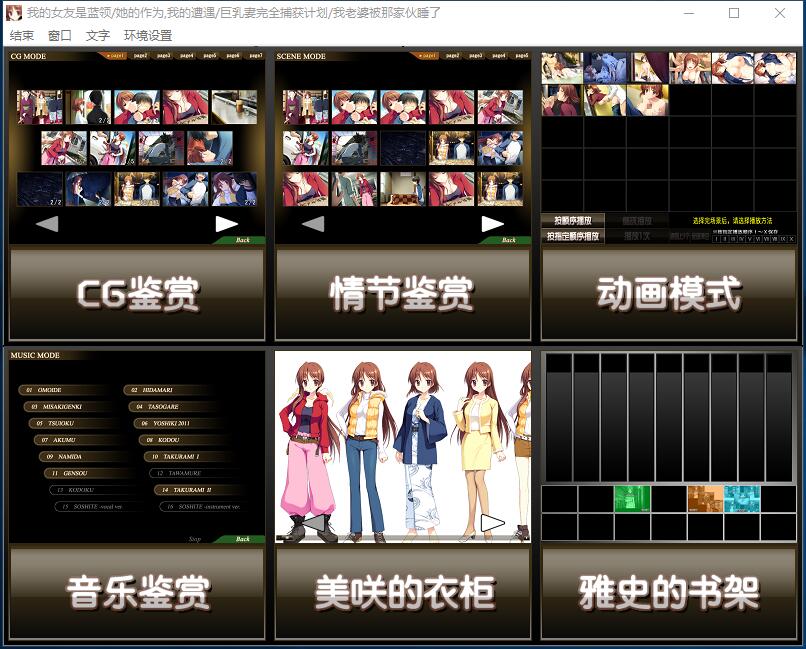
Task: Minimize the game window
Action: (689, 13)
